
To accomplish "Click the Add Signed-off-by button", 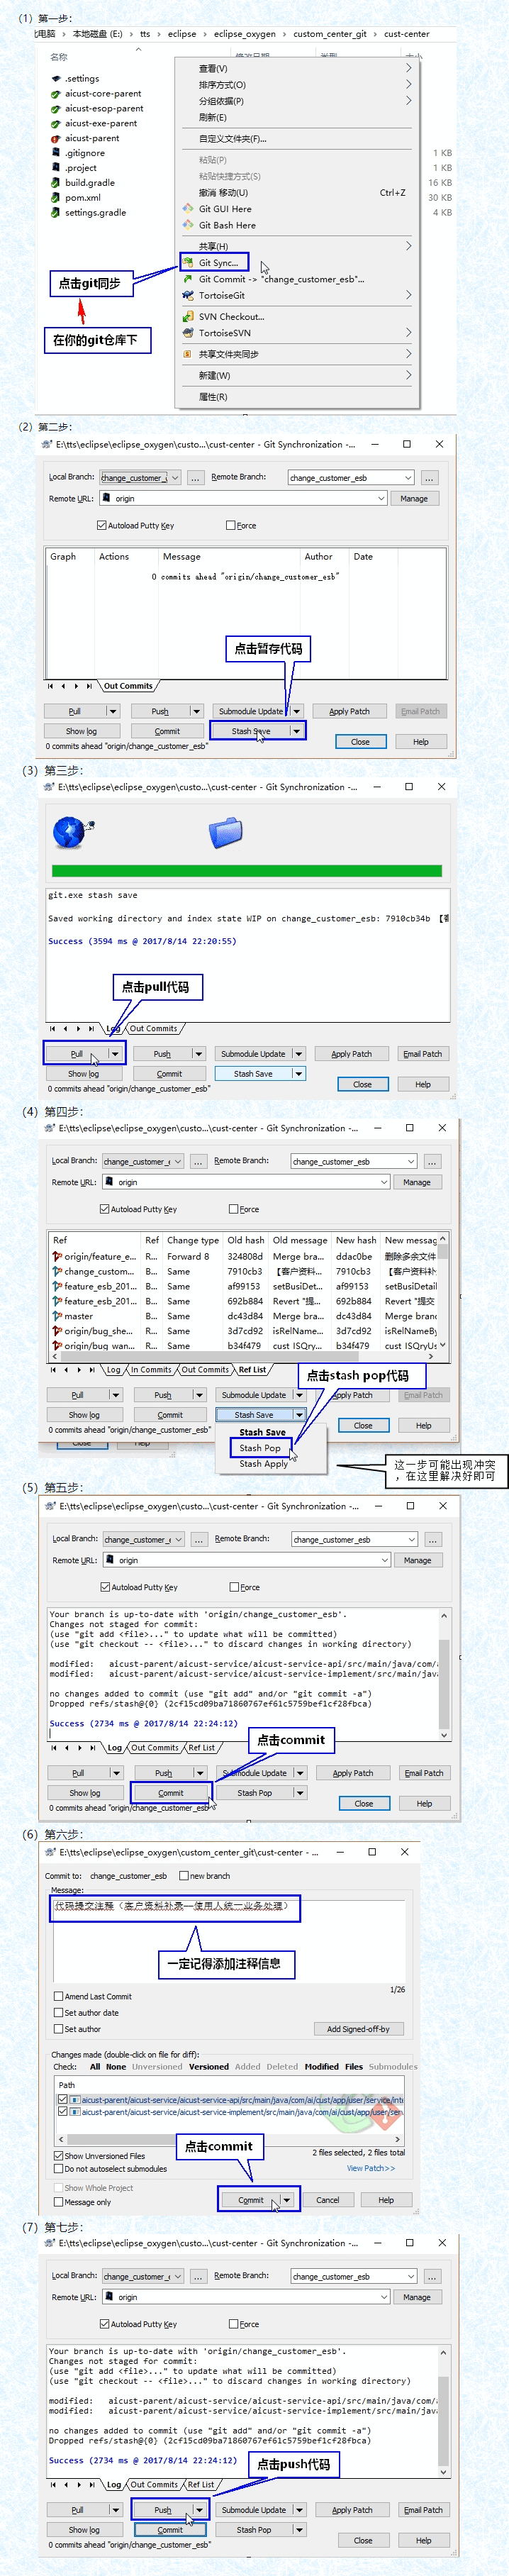I will (358, 2029).
